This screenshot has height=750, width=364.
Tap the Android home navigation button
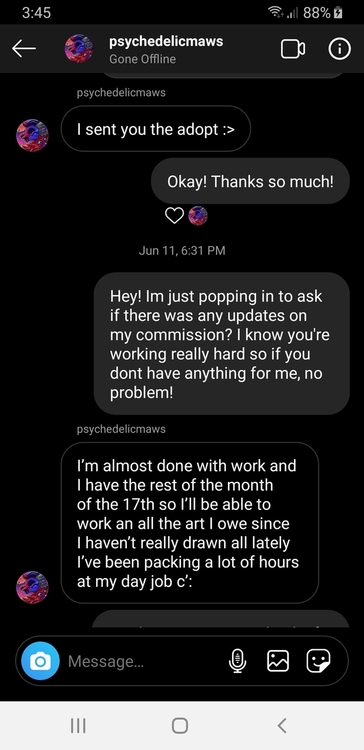click(180, 726)
